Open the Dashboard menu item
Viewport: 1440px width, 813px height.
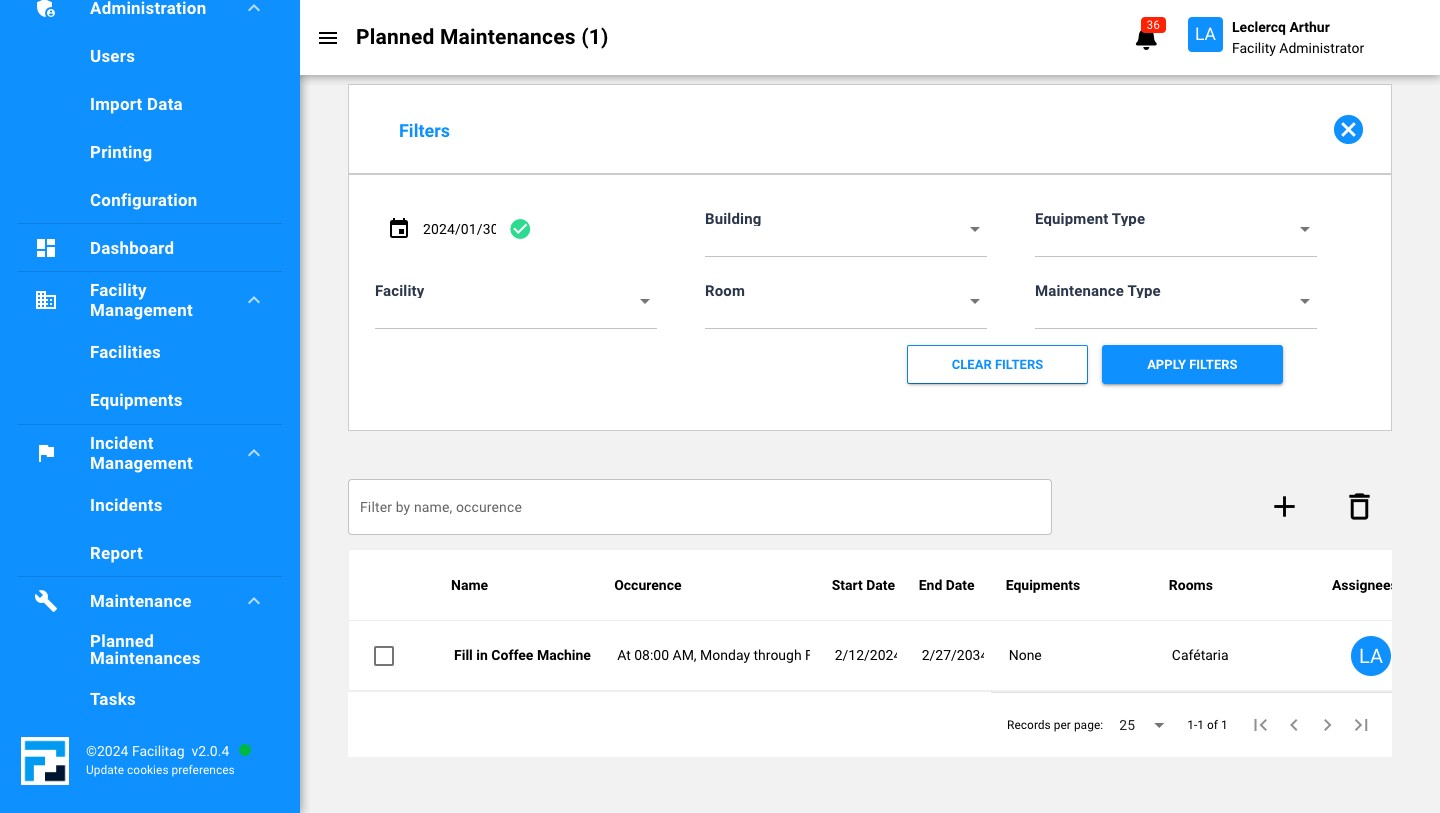(x=132, y=248)
